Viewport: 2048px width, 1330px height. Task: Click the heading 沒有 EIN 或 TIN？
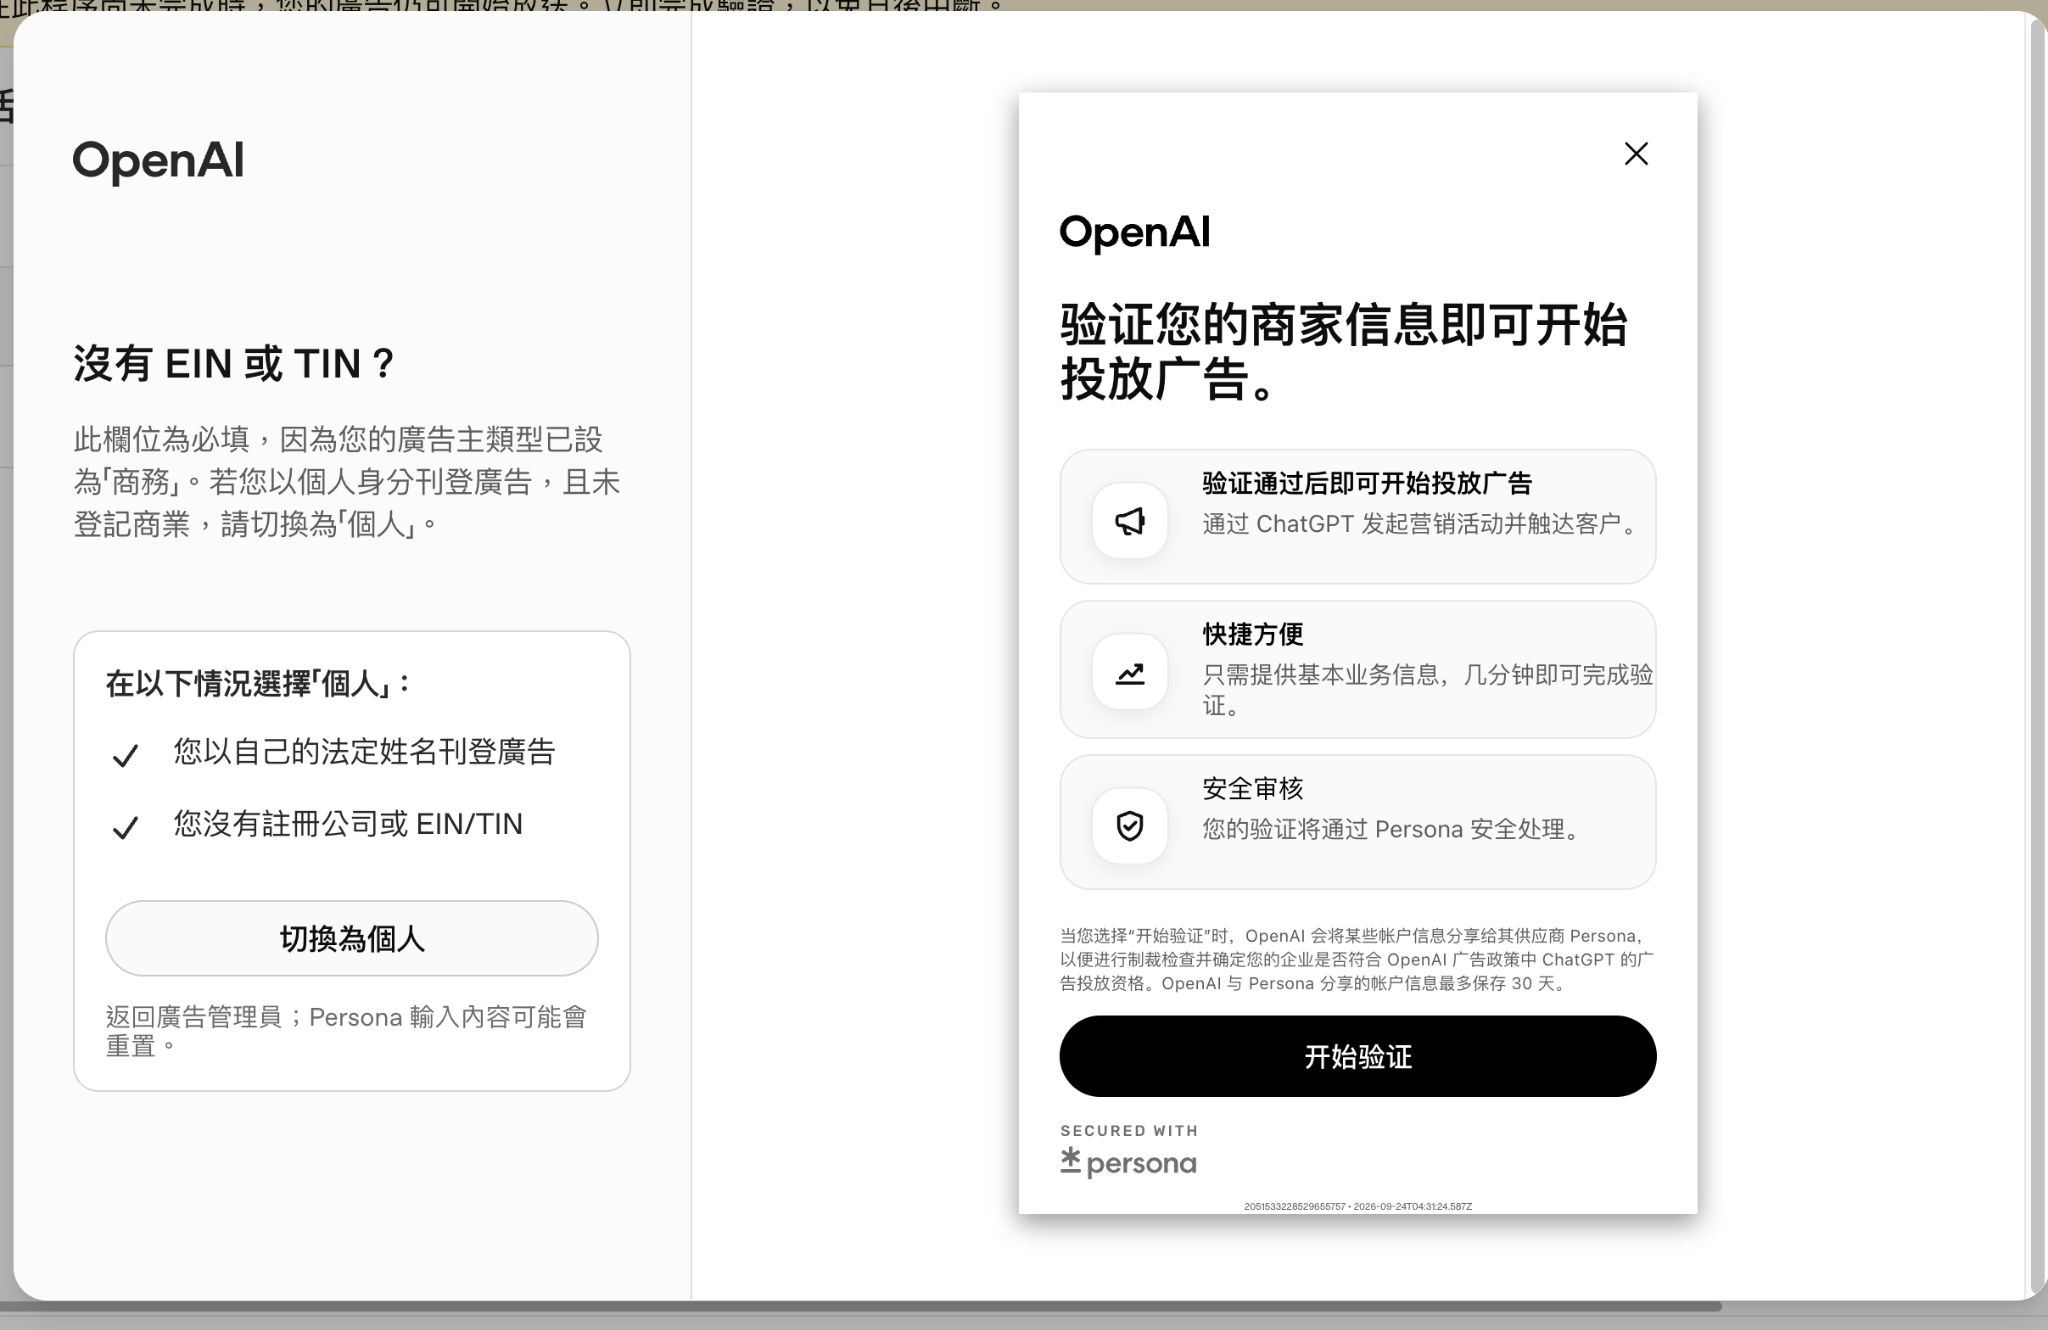236,364
